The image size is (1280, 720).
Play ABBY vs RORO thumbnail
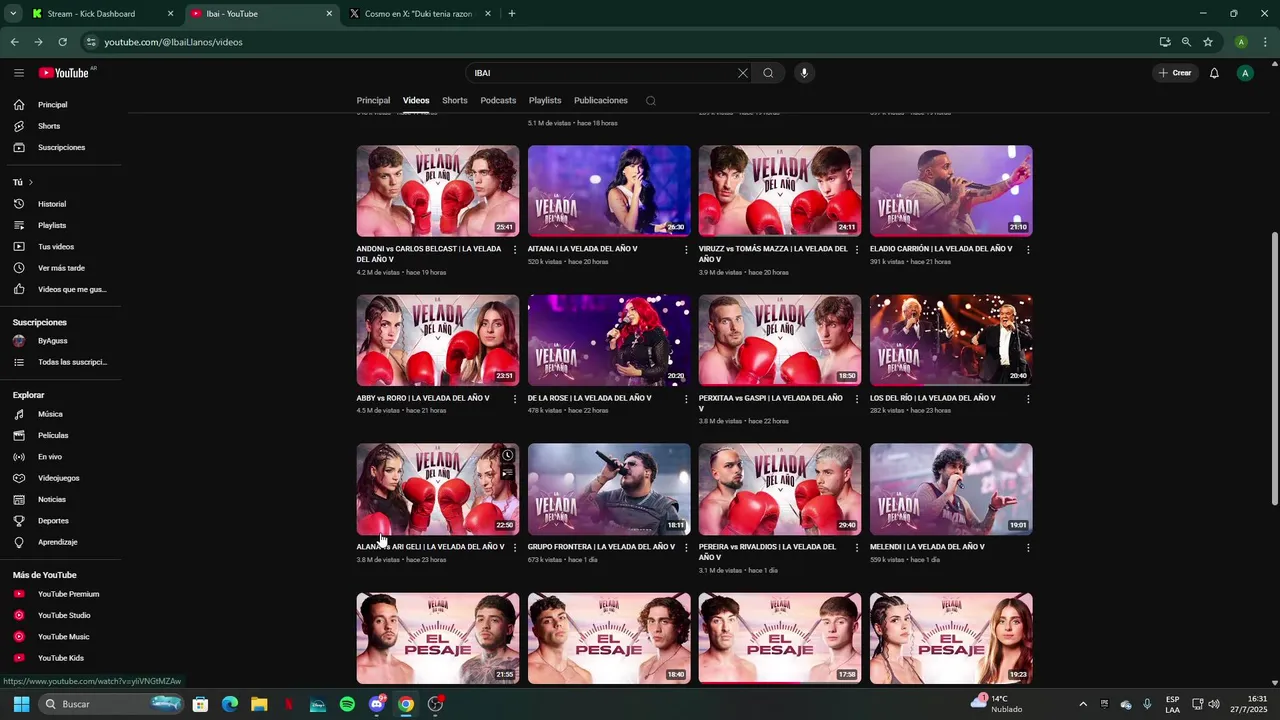tap(438, 340)
